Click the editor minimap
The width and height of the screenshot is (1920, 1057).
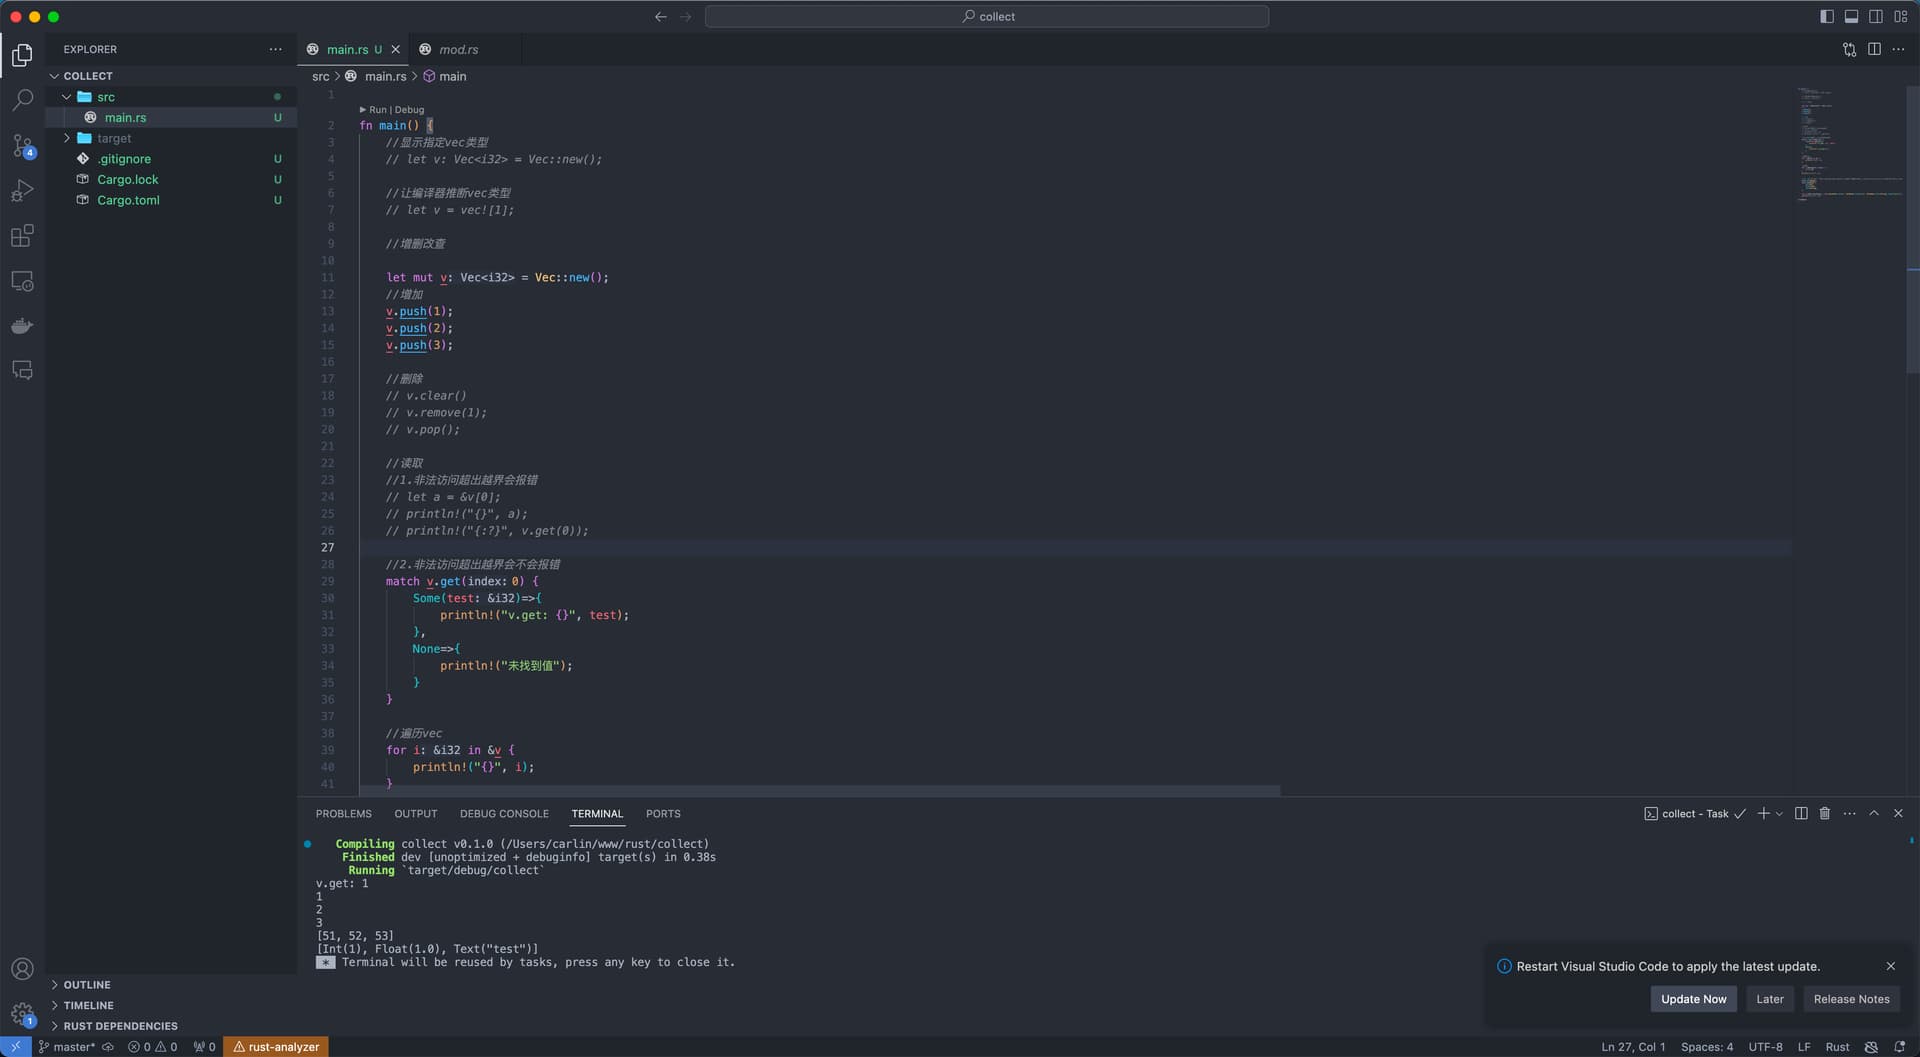pos(1849,145)
